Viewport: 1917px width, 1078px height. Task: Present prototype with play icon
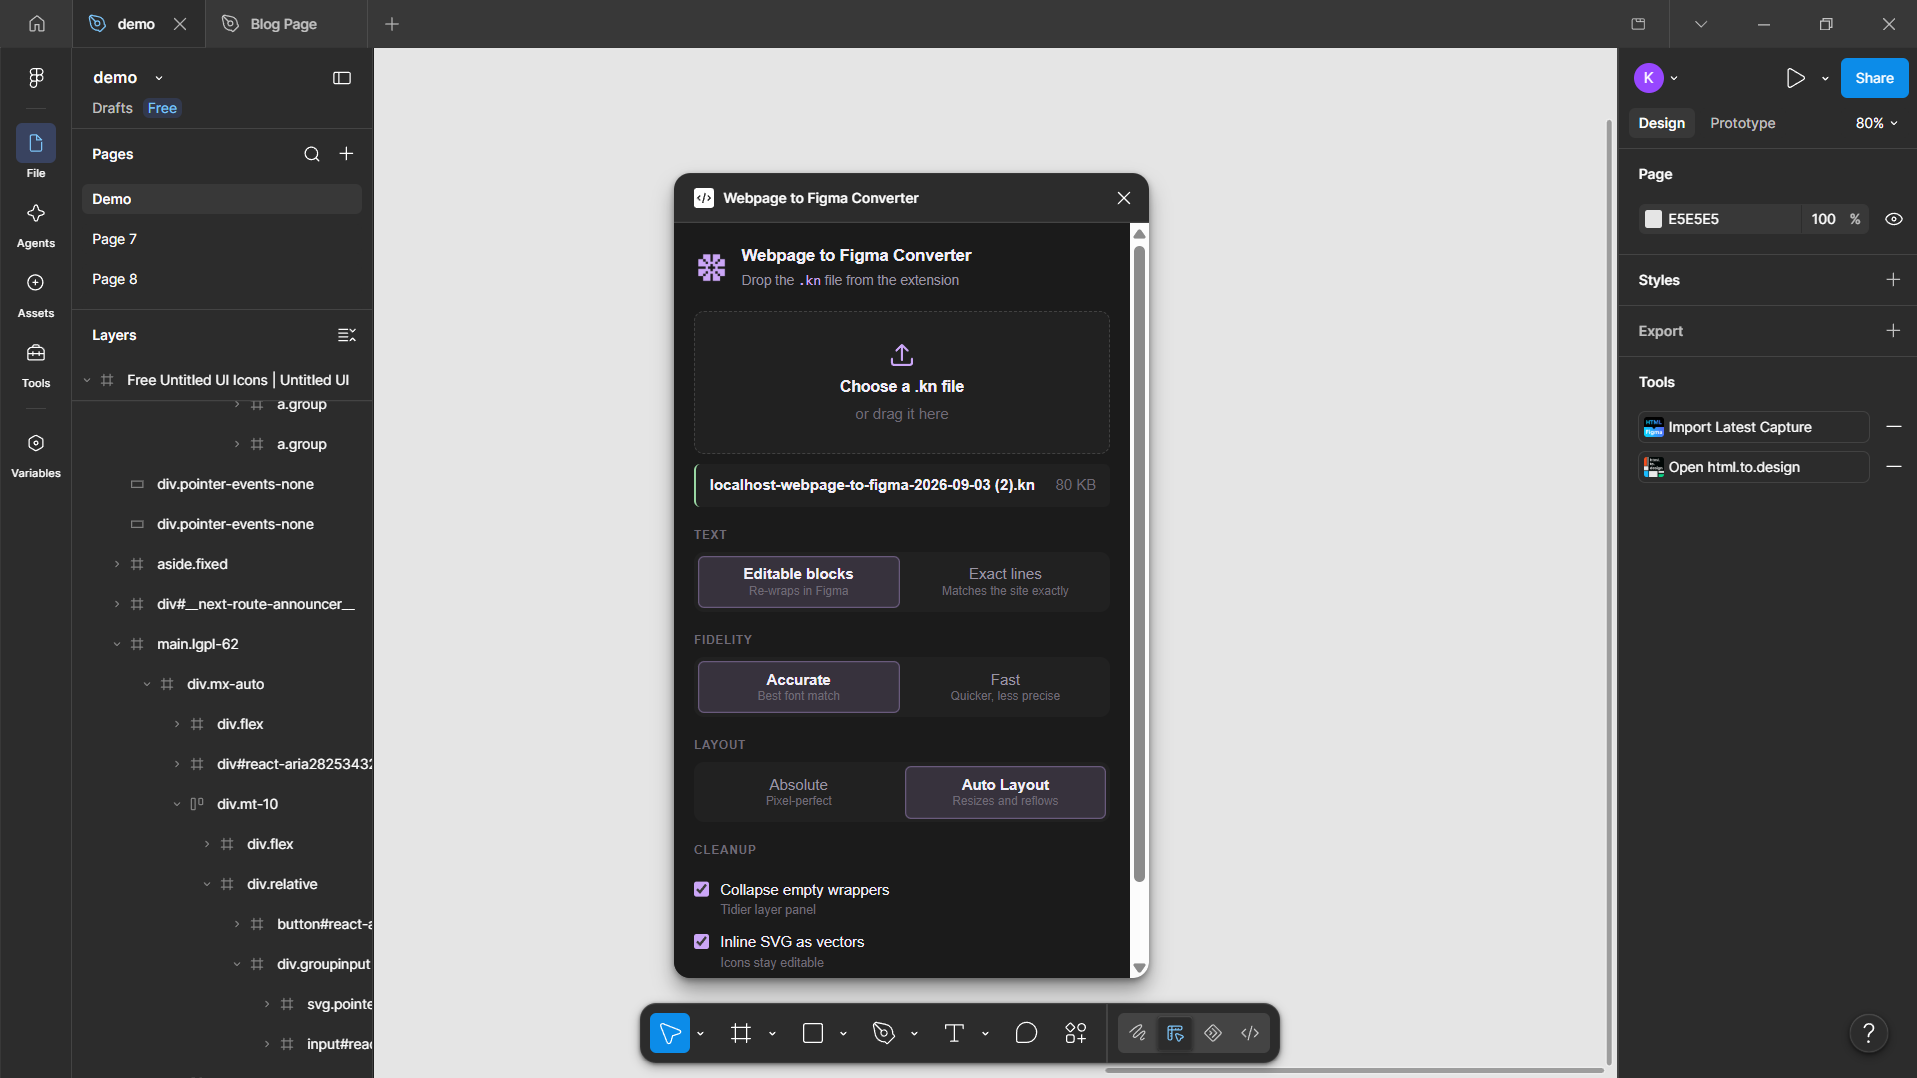[x=1796, y=78]
